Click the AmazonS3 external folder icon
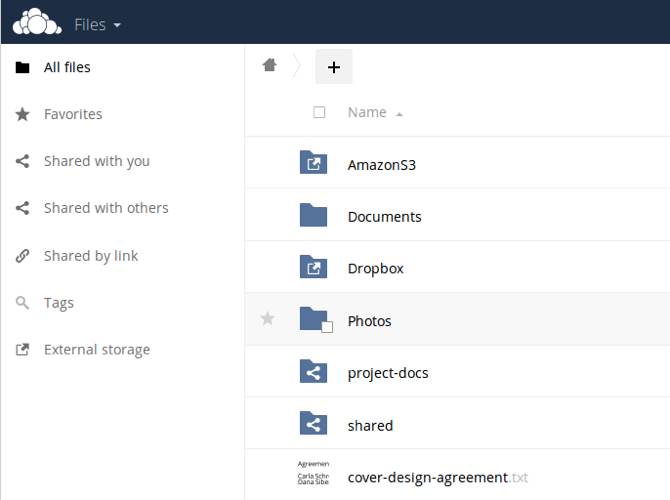Screen dimensions: 670x500 tap(313, 162)
